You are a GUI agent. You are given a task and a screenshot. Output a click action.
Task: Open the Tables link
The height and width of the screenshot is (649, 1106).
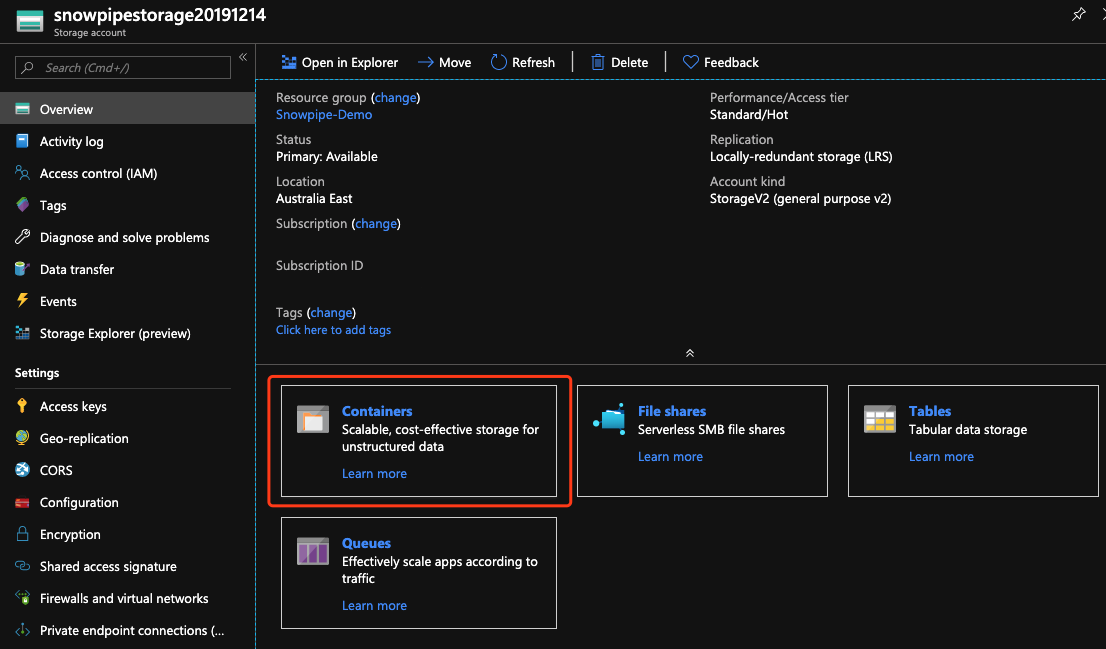(930, 411)
